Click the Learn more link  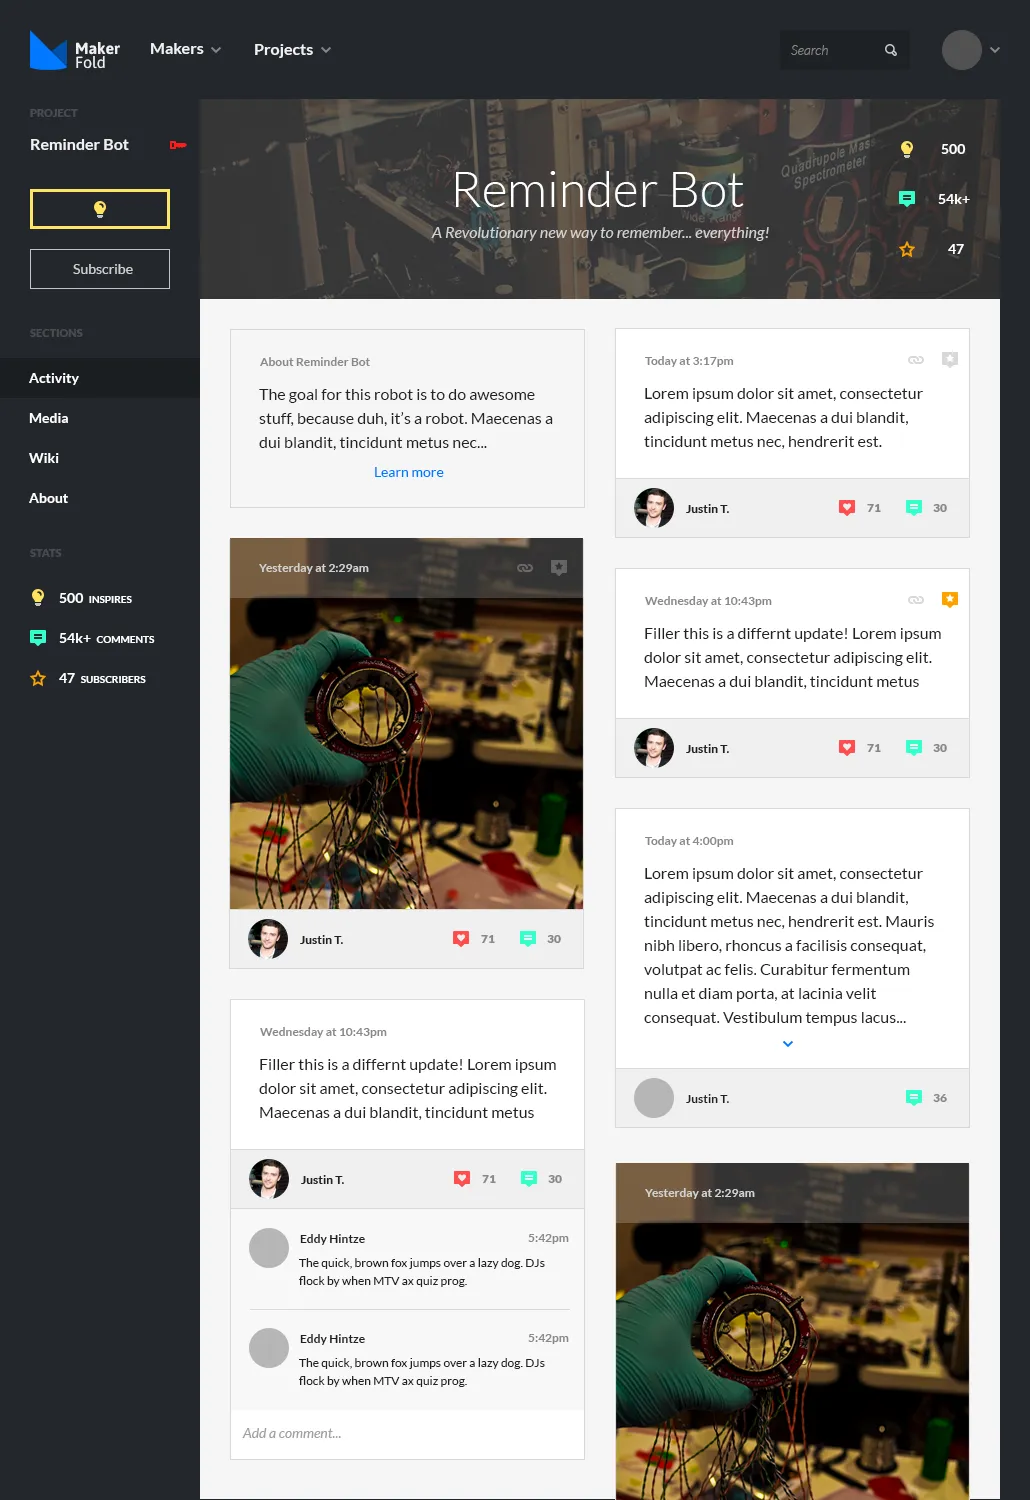[408, 472]
